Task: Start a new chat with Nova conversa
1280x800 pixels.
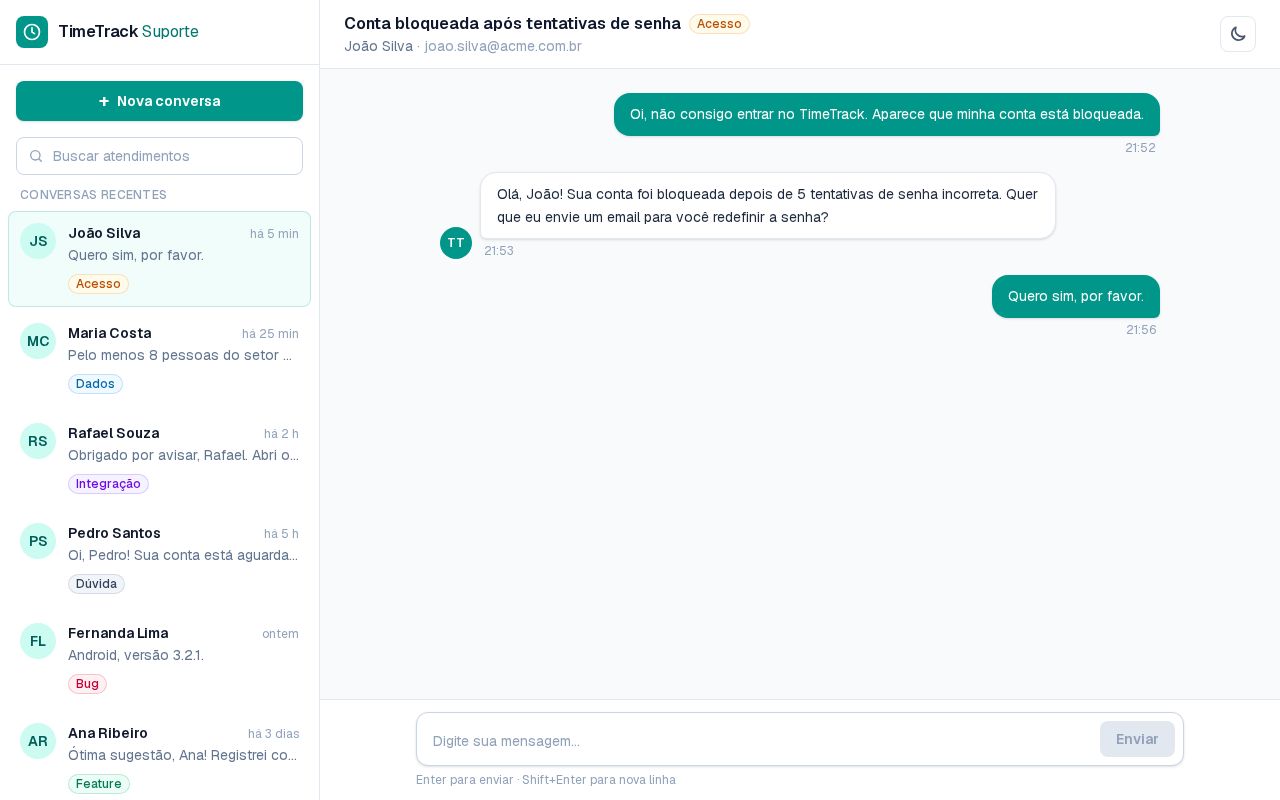Action: [159, 101]
